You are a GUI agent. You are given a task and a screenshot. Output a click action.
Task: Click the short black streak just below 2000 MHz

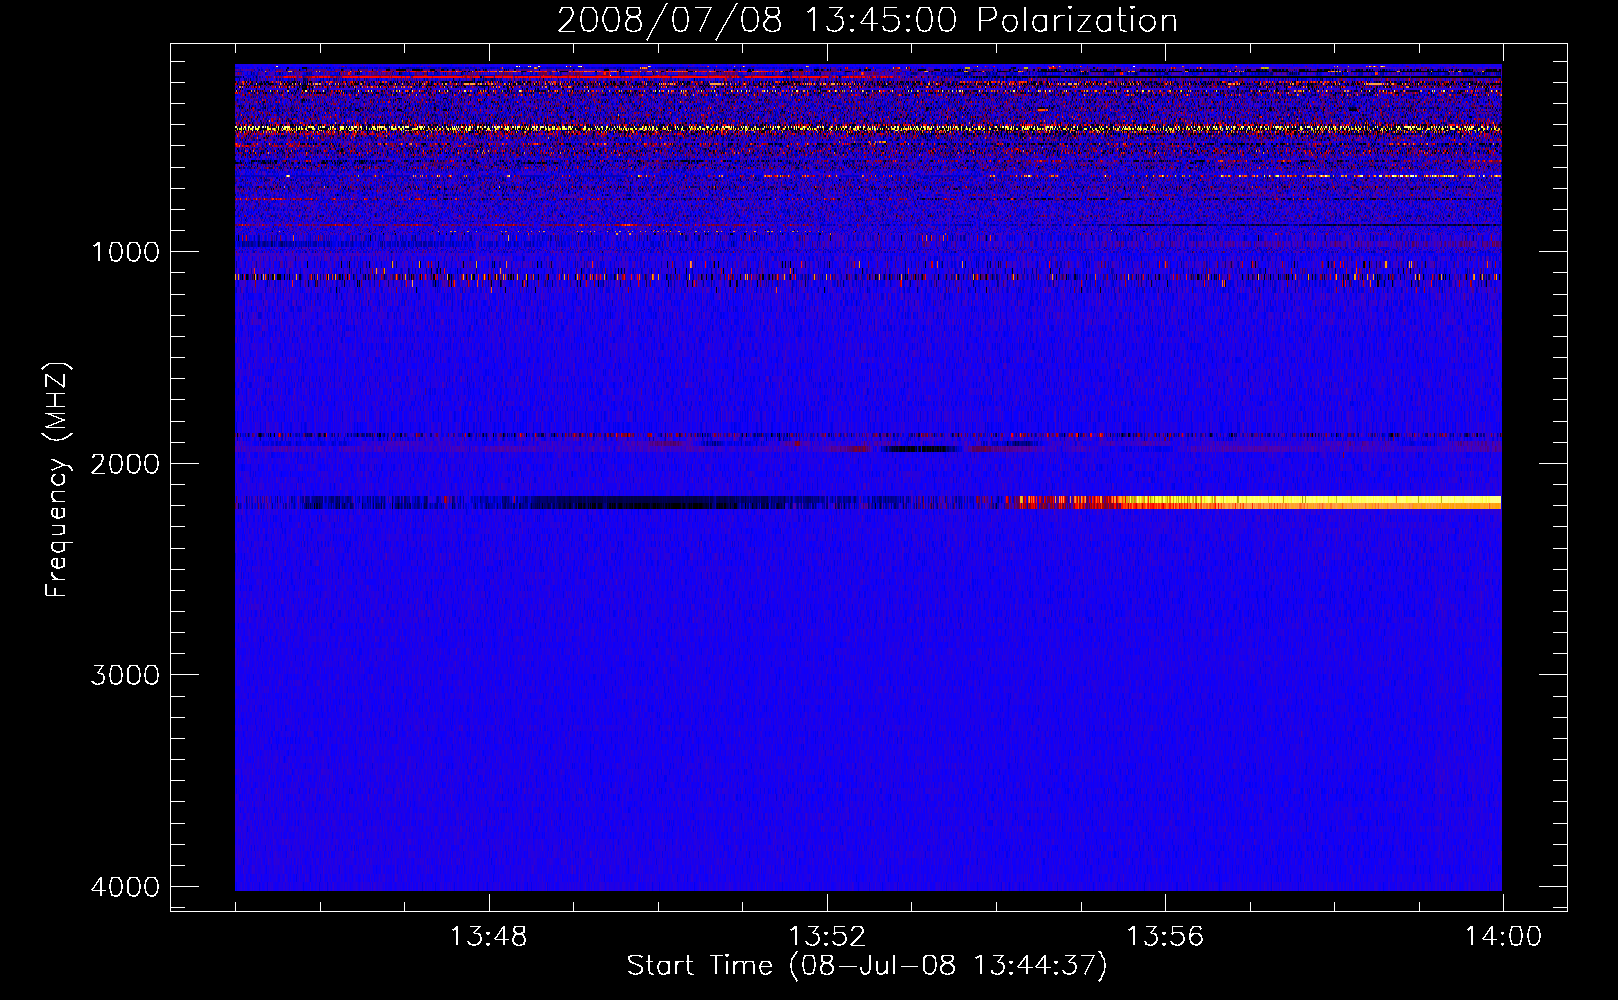click(x=921, y=449)
